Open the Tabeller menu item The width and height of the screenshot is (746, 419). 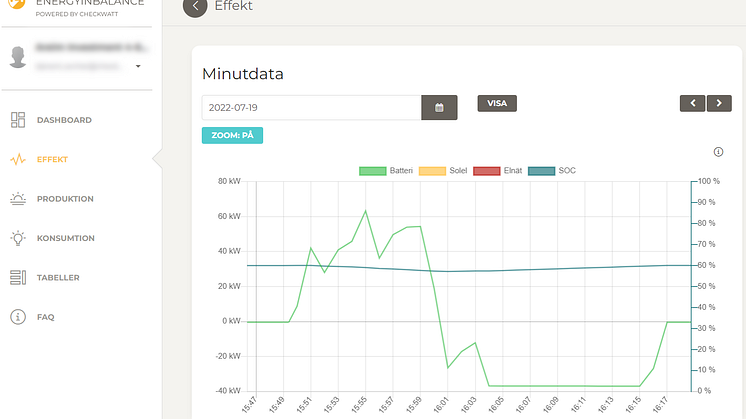(x=58, y=278)
